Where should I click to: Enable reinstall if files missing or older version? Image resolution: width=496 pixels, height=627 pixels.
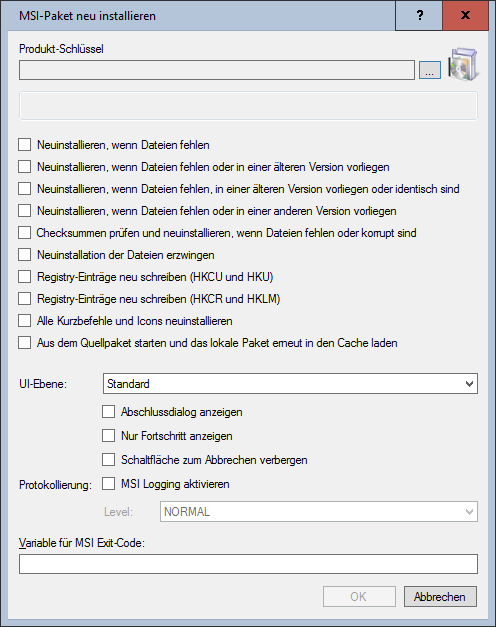pyautogui.click(x=24, y=166)
